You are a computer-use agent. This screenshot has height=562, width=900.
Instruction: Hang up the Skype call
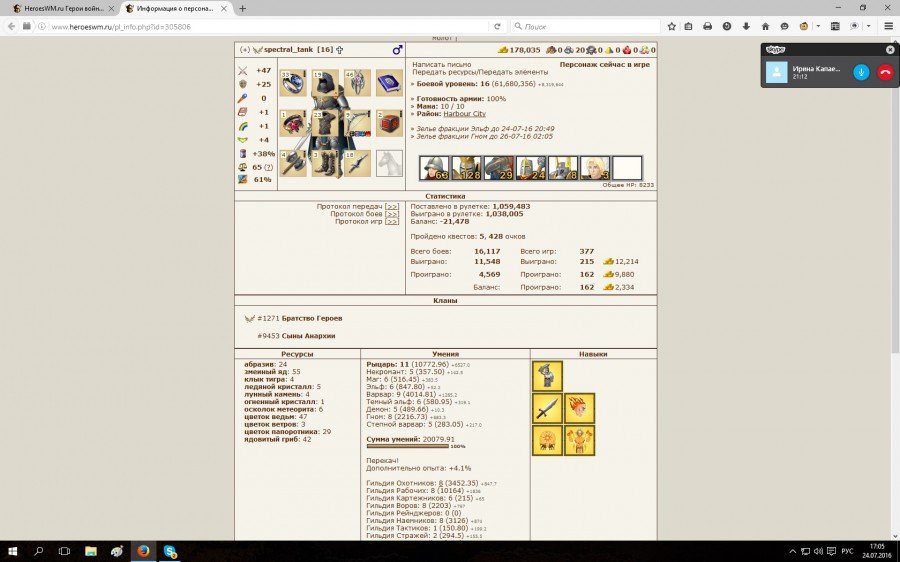885,72
